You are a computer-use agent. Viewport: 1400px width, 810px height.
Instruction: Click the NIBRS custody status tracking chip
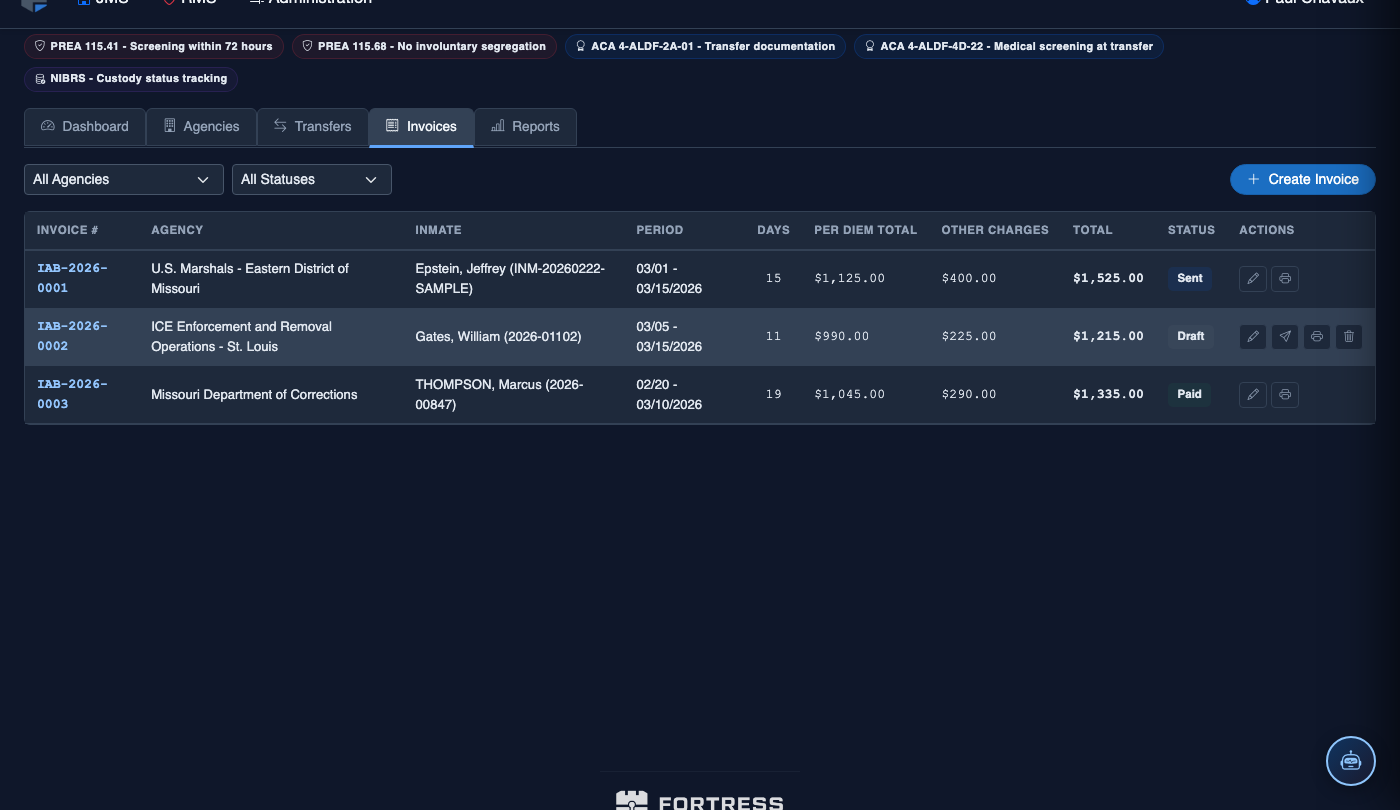(x=131, y=79)
